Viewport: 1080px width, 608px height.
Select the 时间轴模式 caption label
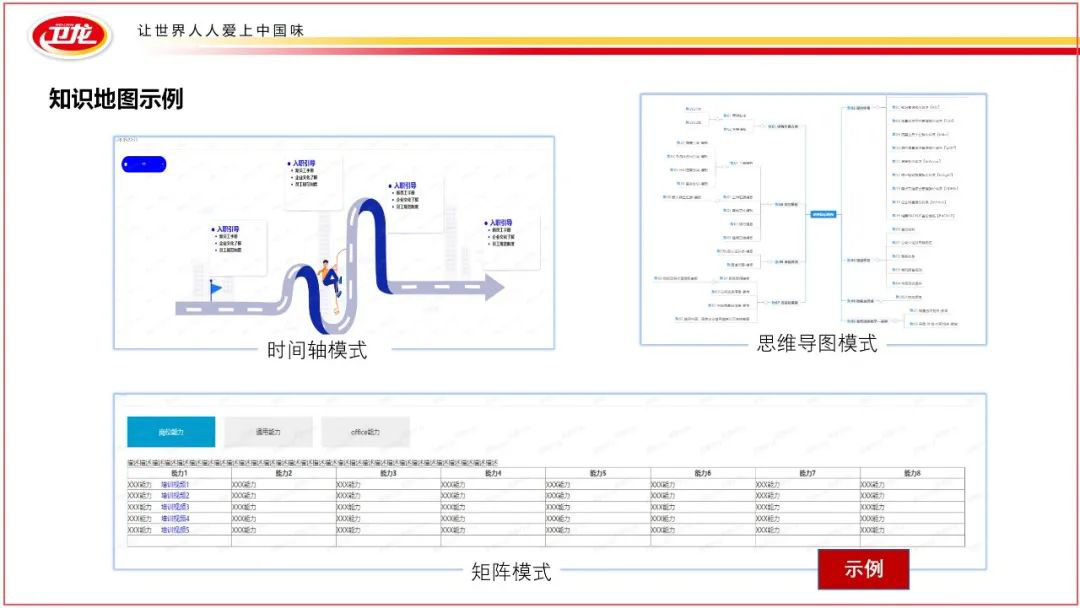317,351
